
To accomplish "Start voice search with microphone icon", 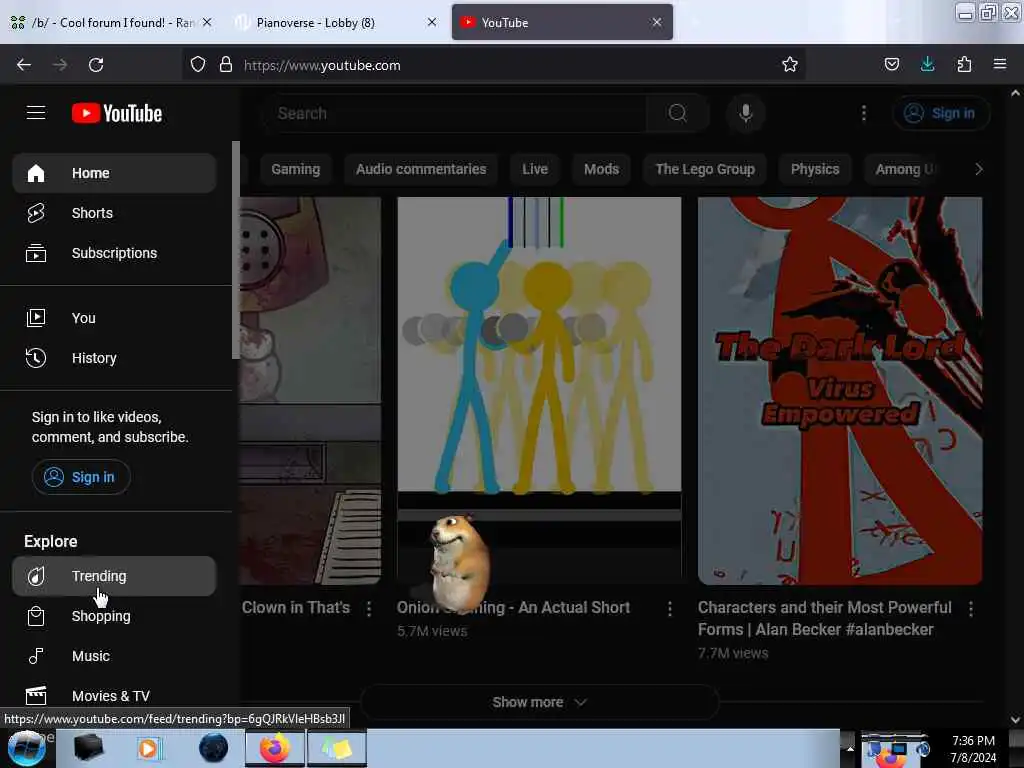I will 746,113.
